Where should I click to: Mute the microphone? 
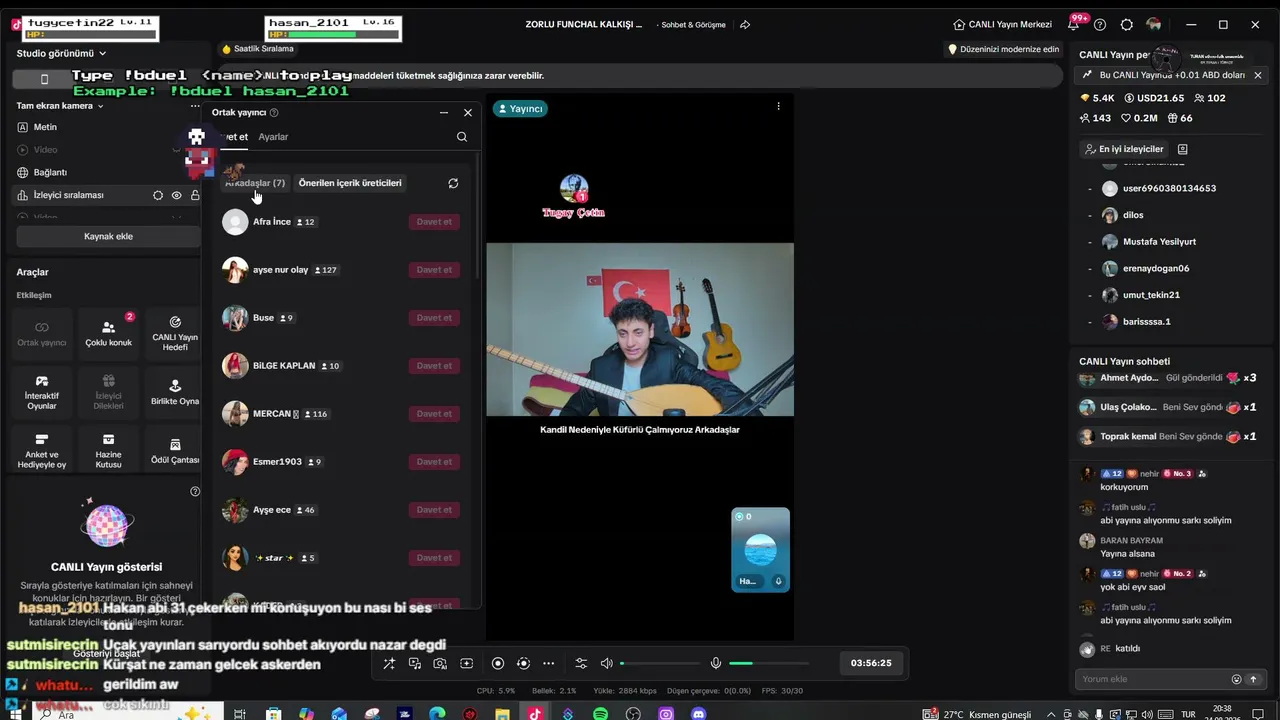716,663
